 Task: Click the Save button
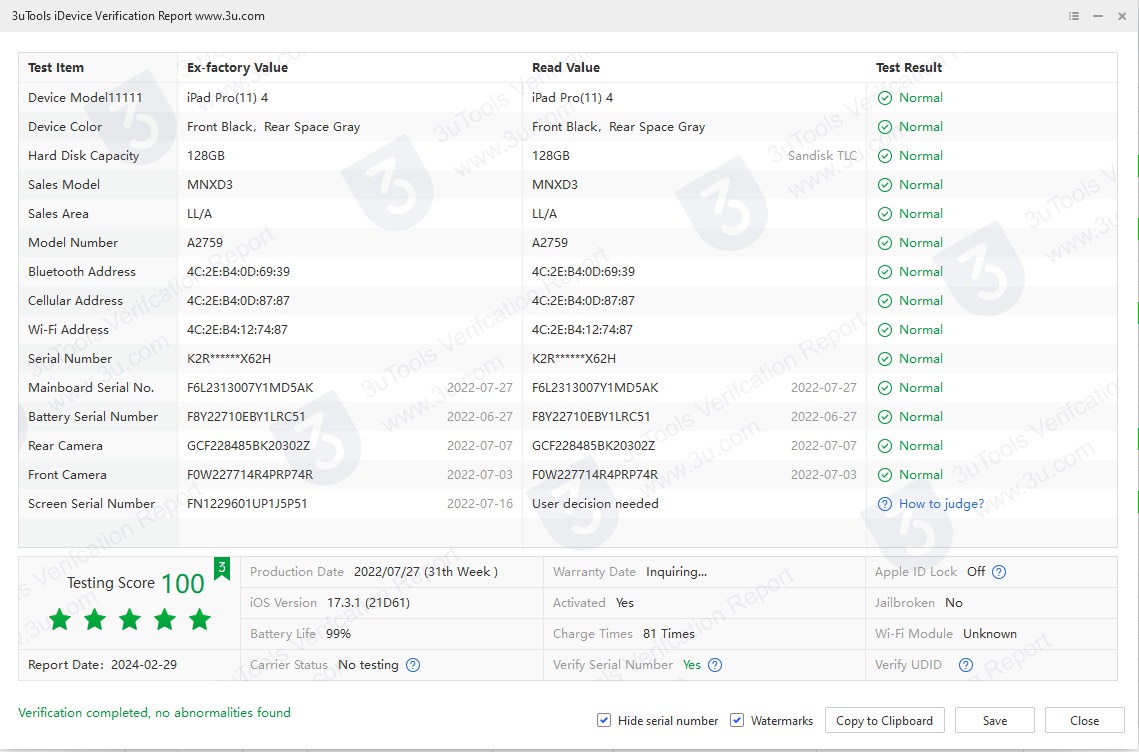pyautogui.click(x=994, y=720)
